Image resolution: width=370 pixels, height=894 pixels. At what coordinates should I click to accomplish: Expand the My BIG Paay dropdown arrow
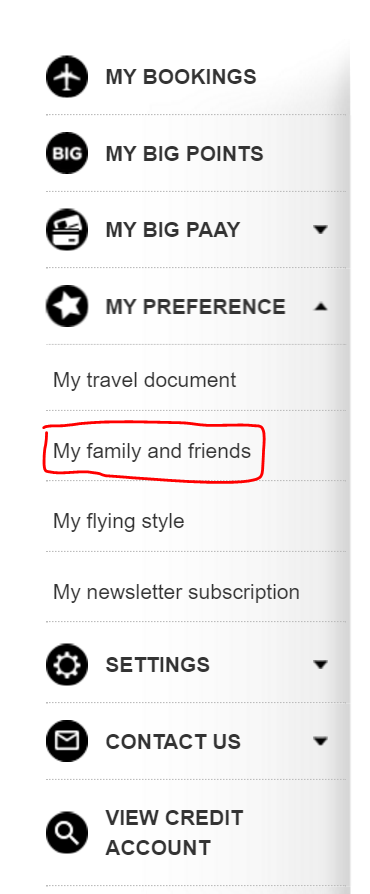(321, 230)
